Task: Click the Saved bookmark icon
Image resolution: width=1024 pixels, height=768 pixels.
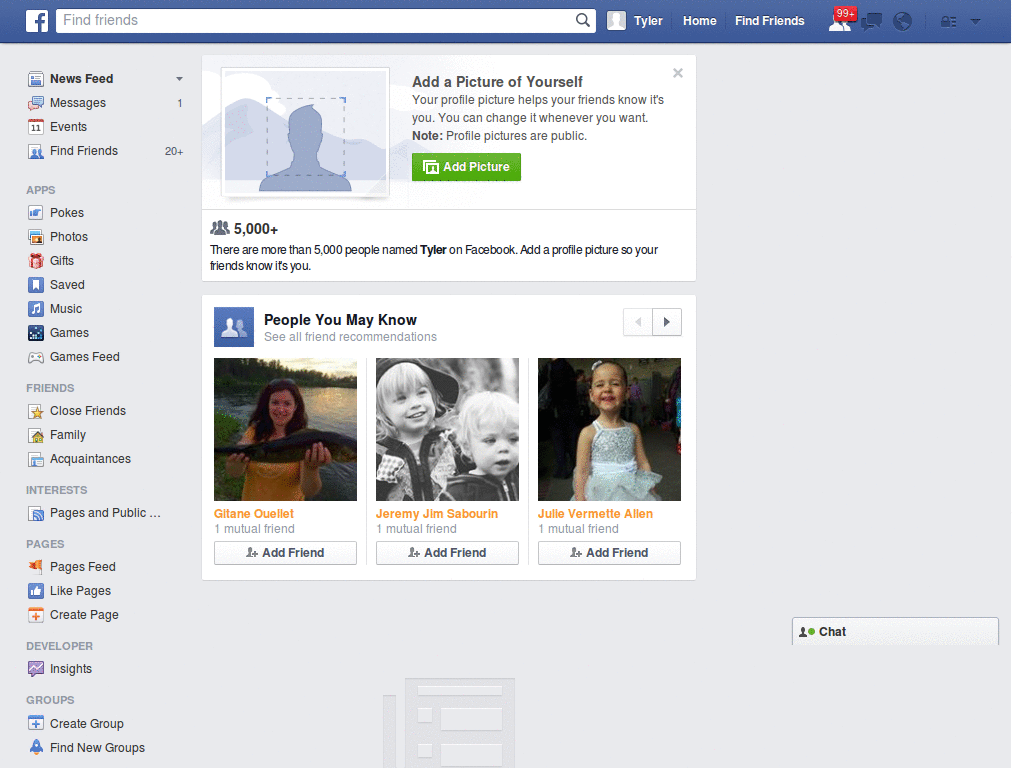Action: tap(36, 285)
